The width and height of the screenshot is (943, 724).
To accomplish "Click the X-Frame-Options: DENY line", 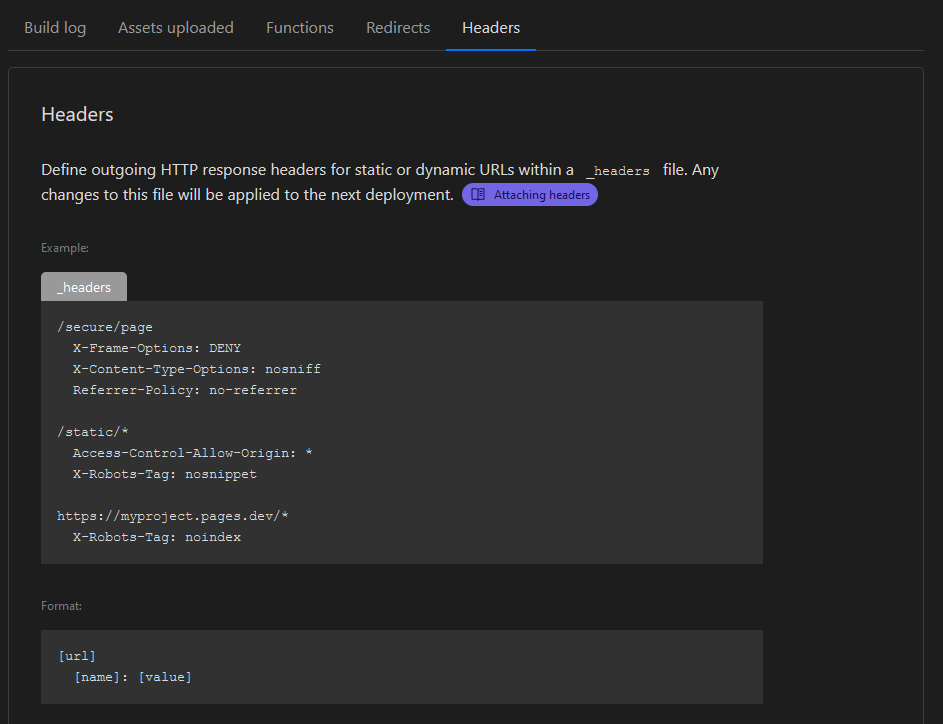I will (x=157, y=348).
